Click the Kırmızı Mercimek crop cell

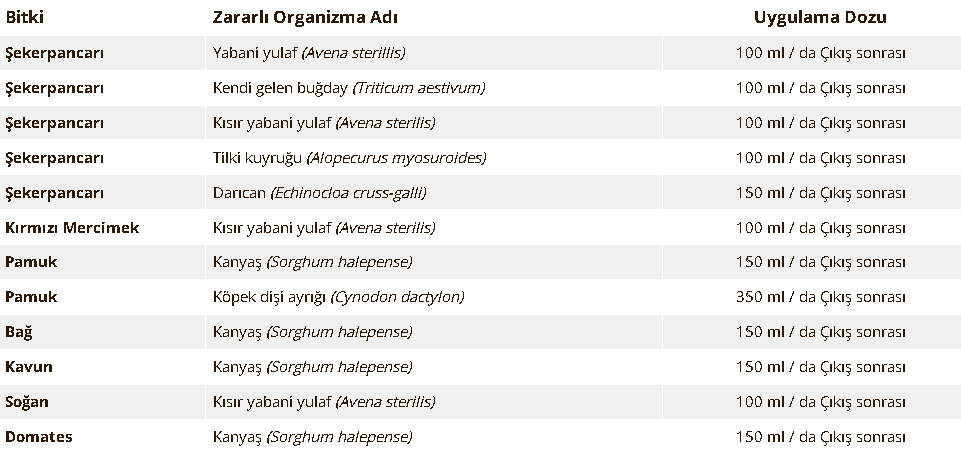[x=72, y=228]
